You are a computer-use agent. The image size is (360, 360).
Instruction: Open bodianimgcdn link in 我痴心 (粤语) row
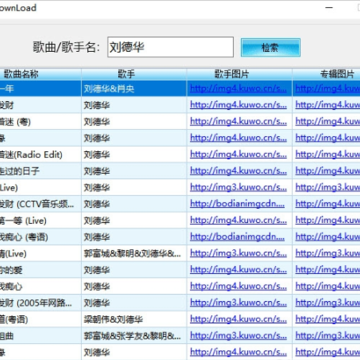pyautogui.click(x=237, y=237)
